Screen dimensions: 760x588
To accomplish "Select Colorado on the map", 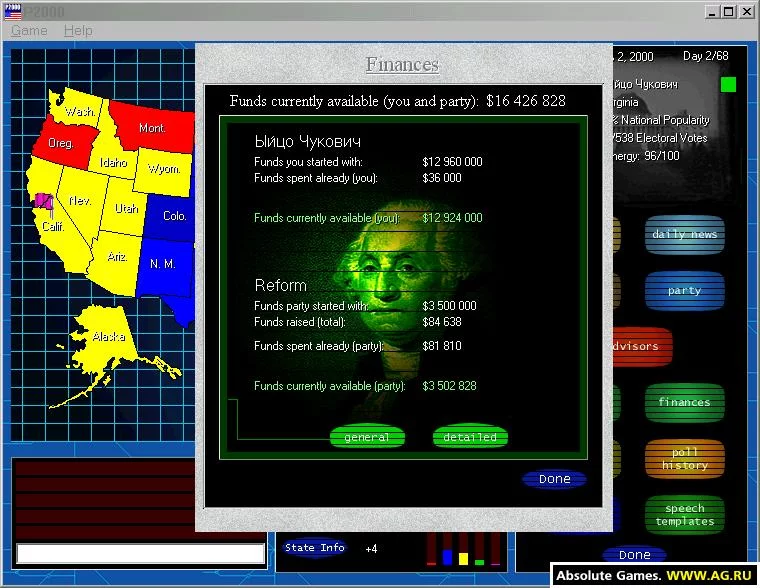I will (174, 216).
